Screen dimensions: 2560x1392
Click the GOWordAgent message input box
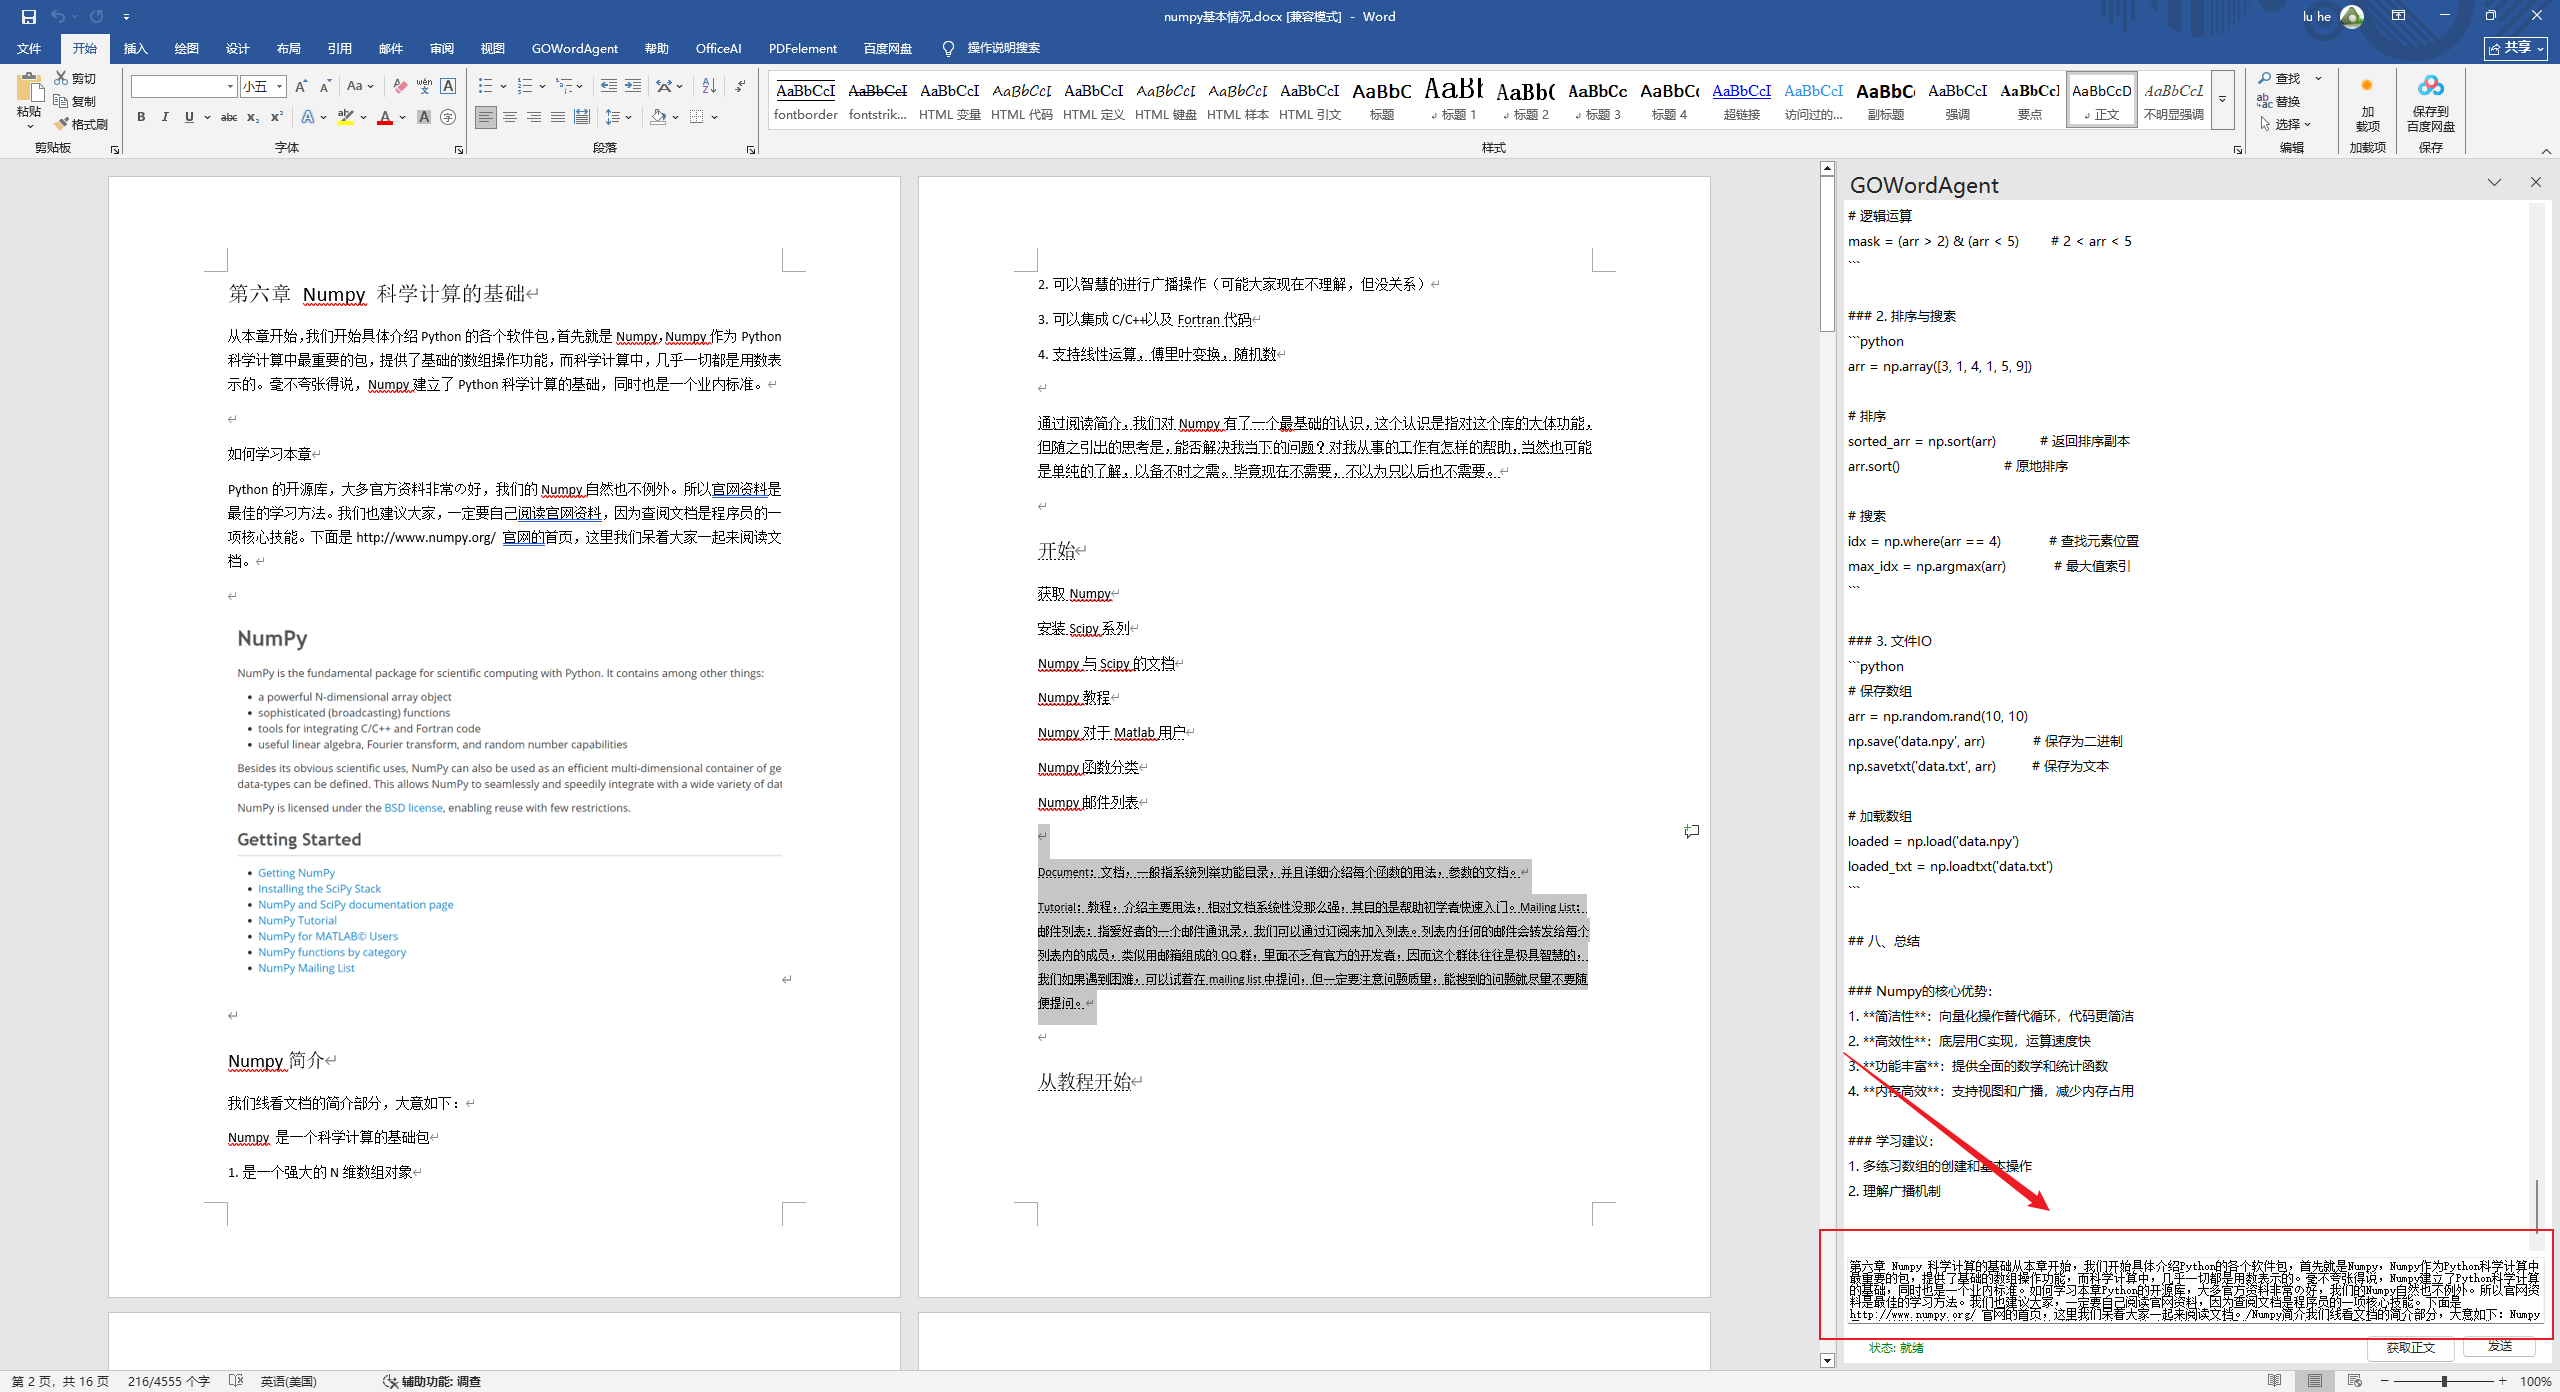[x=2194, y=1290]
